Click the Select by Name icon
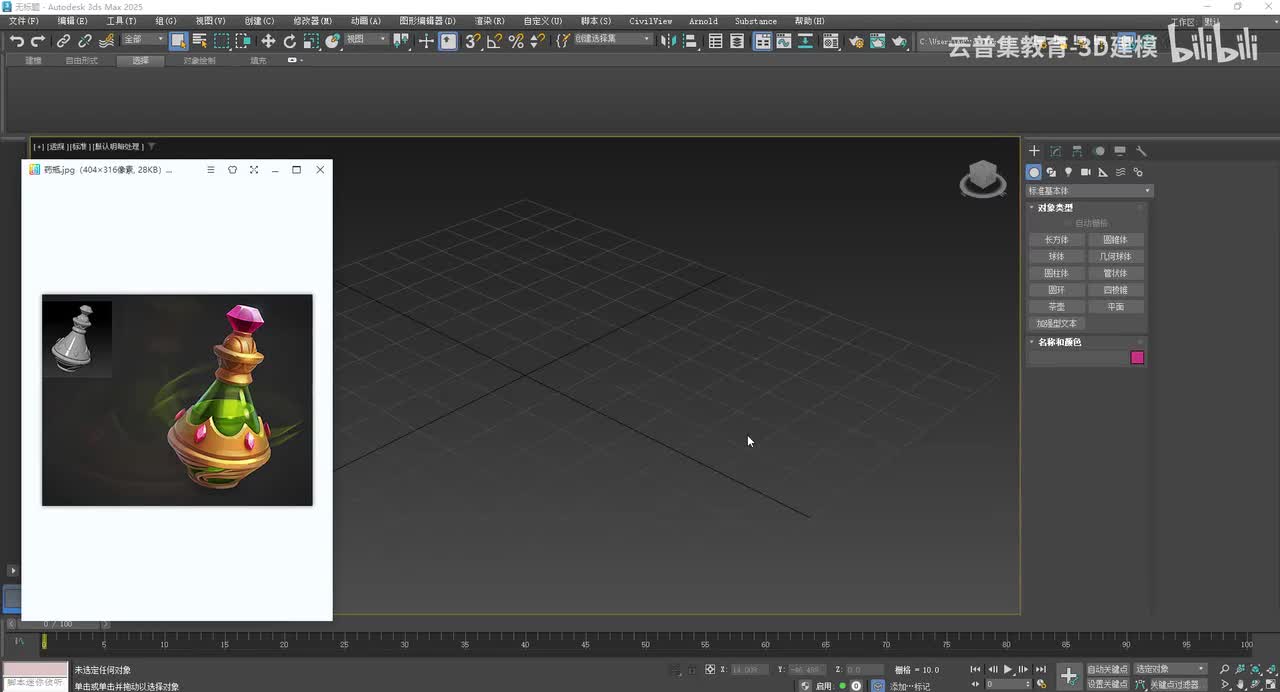This screenshot has height=692, width=1280. pos(200,41)
